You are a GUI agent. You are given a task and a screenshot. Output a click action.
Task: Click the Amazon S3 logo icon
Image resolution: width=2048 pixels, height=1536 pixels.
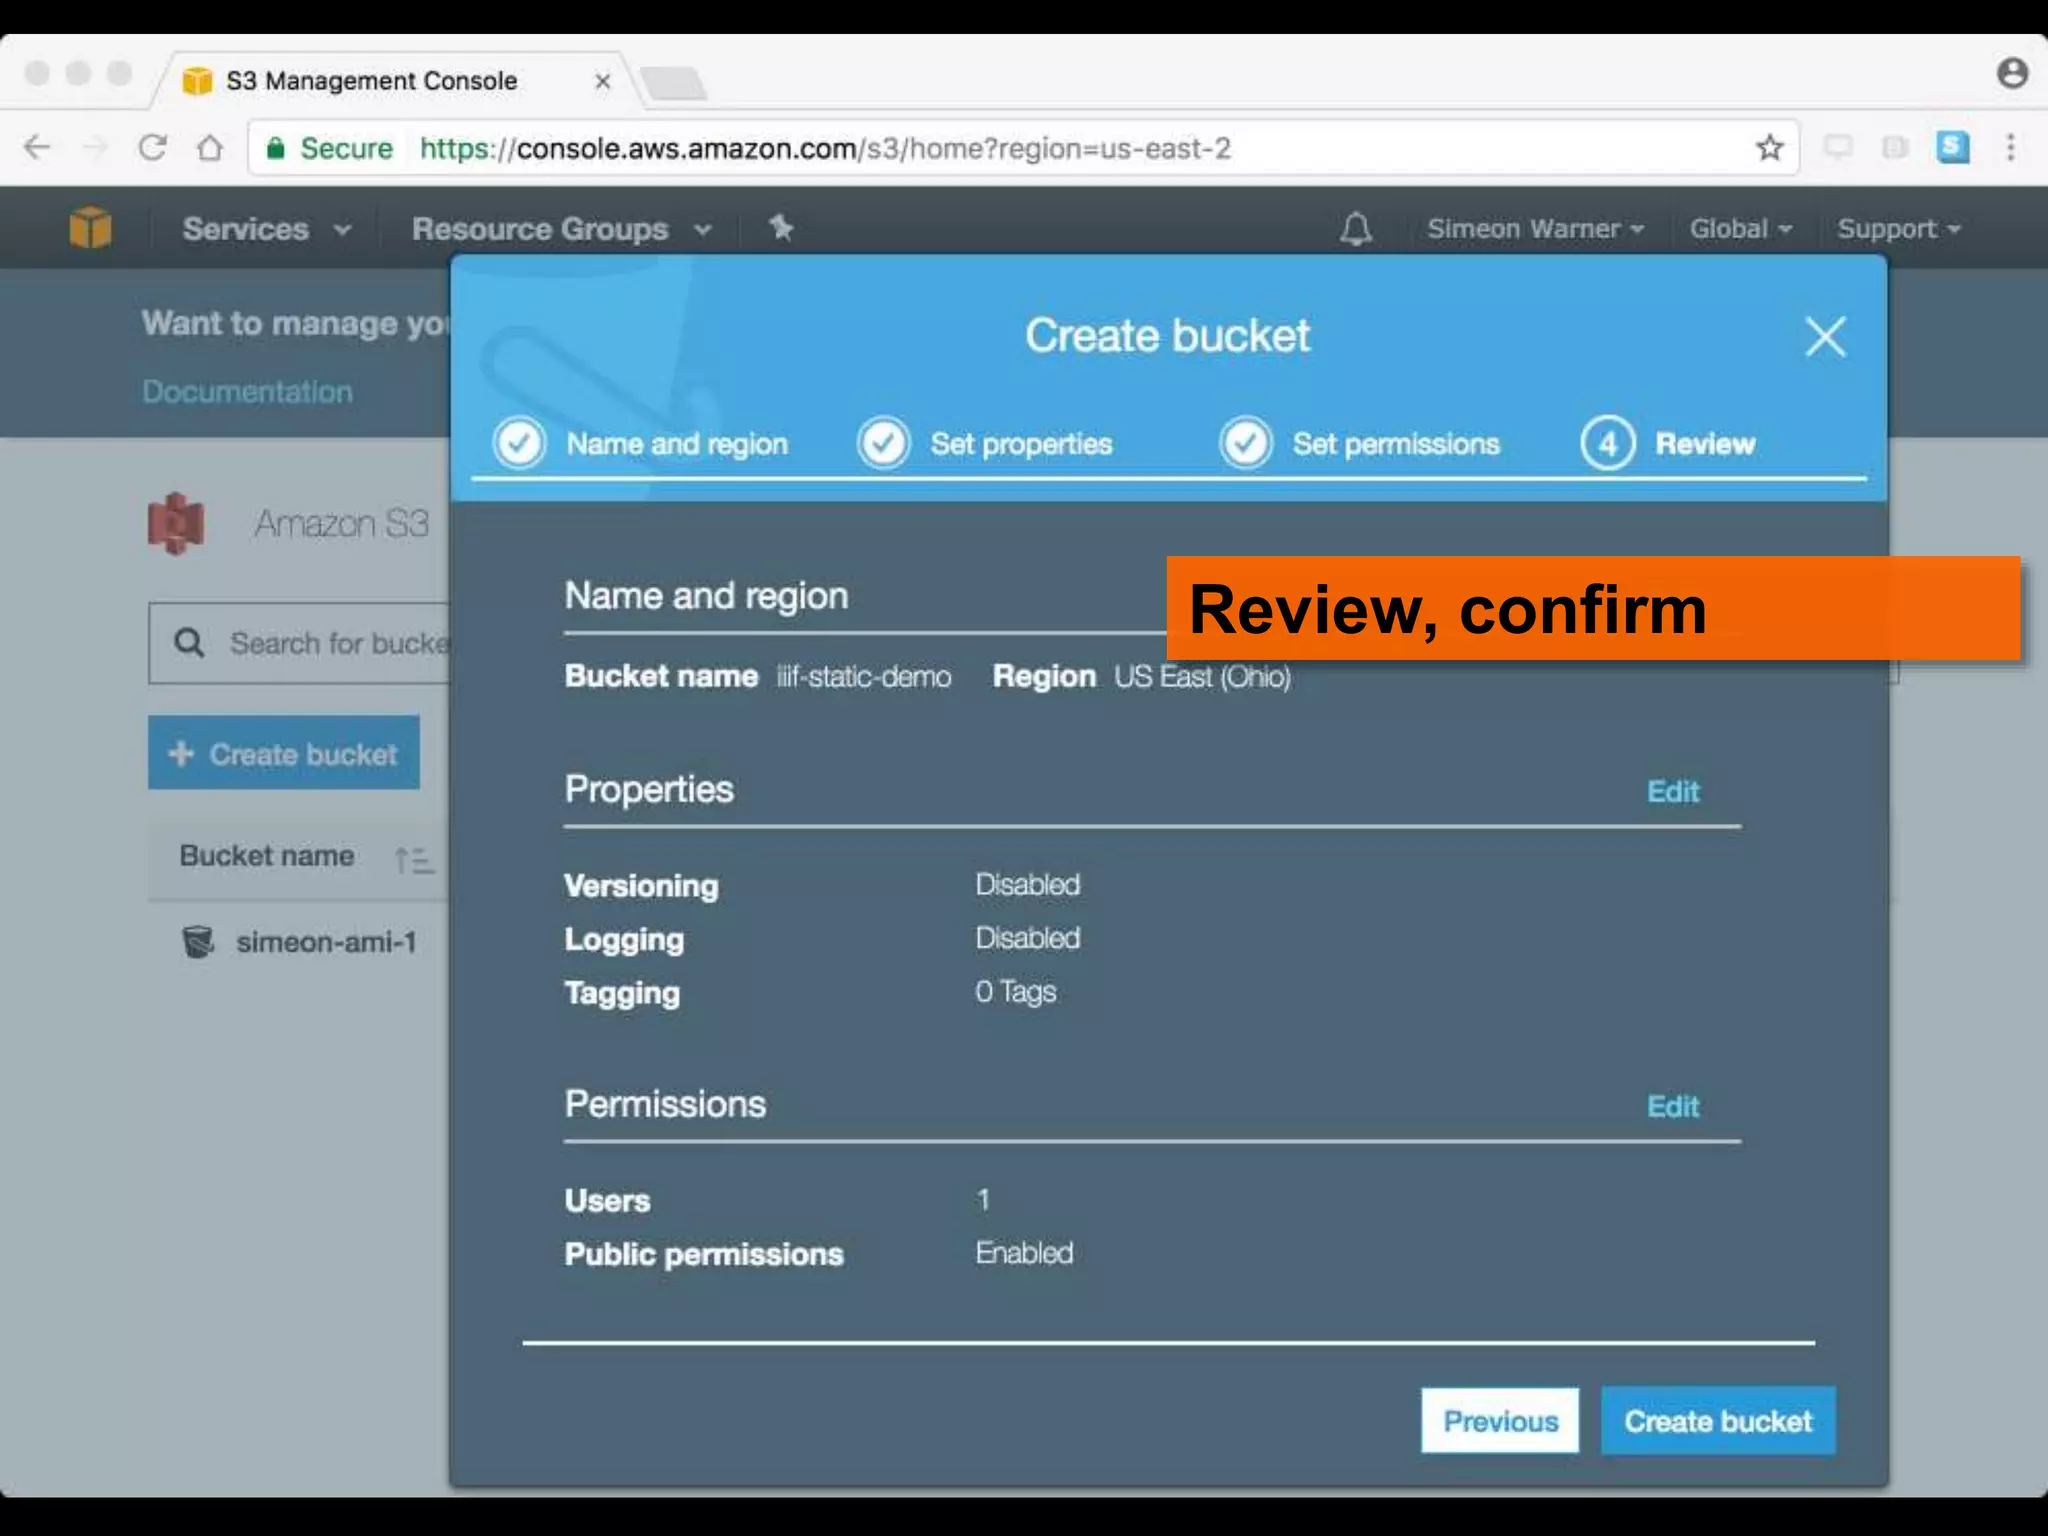176,523
